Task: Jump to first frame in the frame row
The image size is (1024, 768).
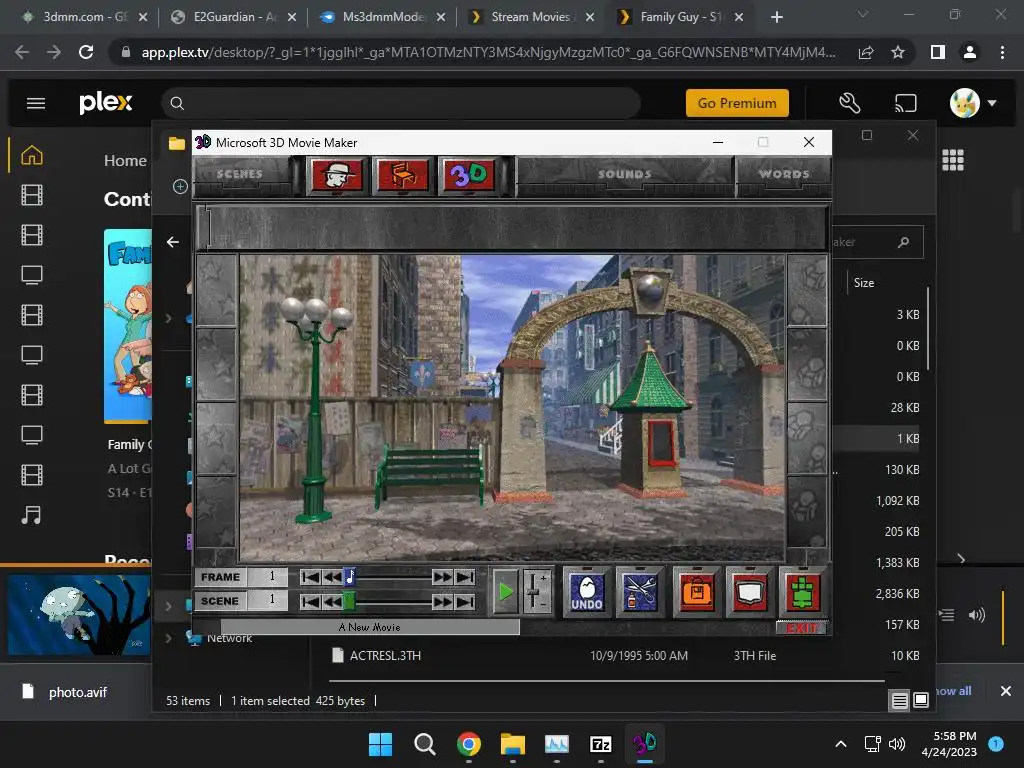Action: click(x=311, y=577)
